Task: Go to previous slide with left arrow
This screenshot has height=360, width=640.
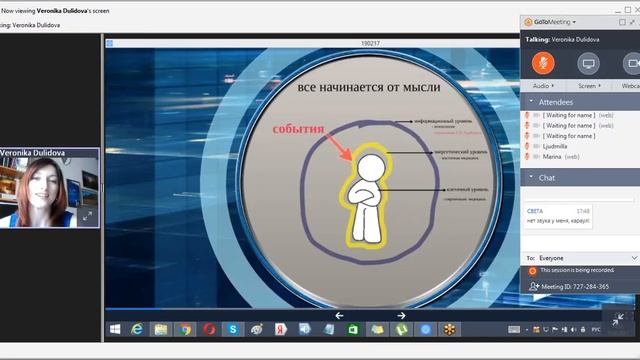Action: tap(339, 316)
